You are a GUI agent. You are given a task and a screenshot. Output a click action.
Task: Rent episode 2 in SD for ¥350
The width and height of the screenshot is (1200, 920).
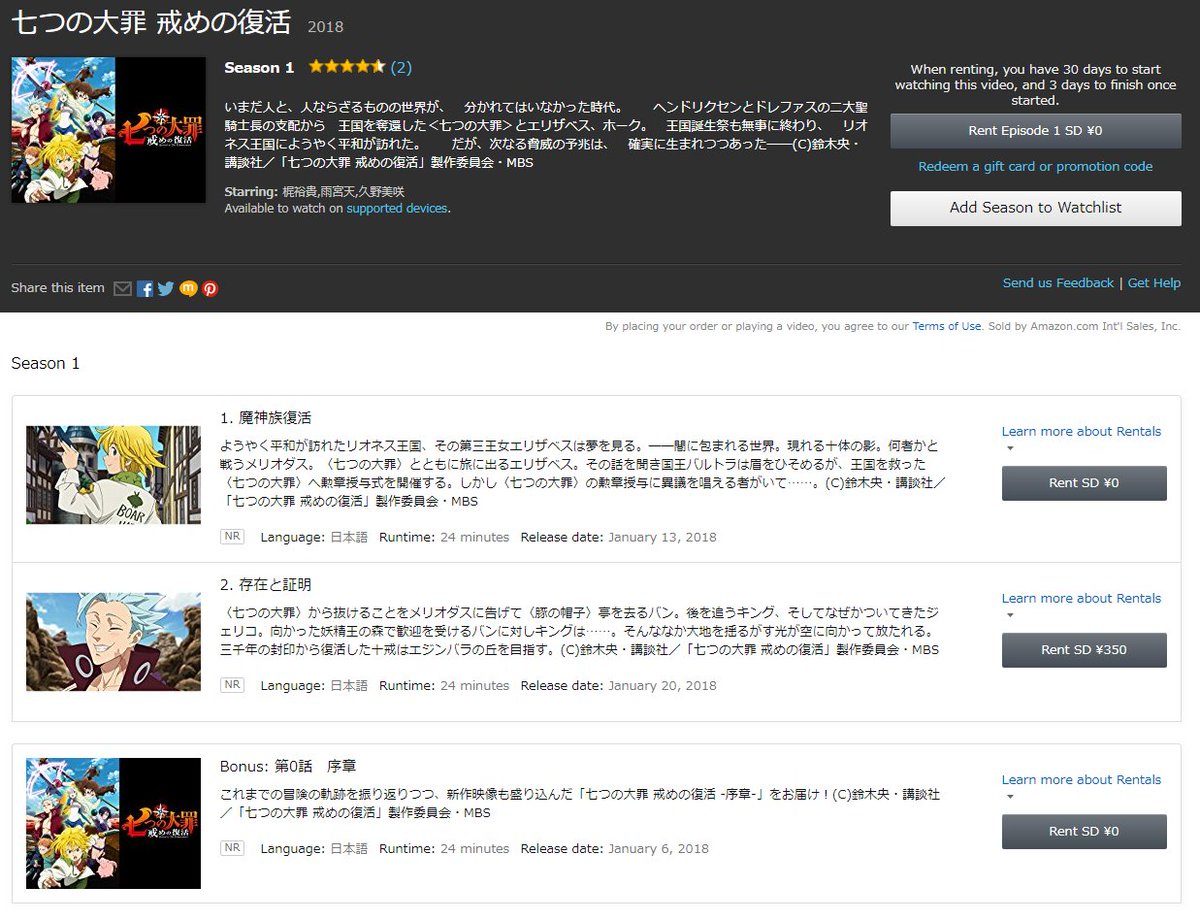click(1083, 650)
